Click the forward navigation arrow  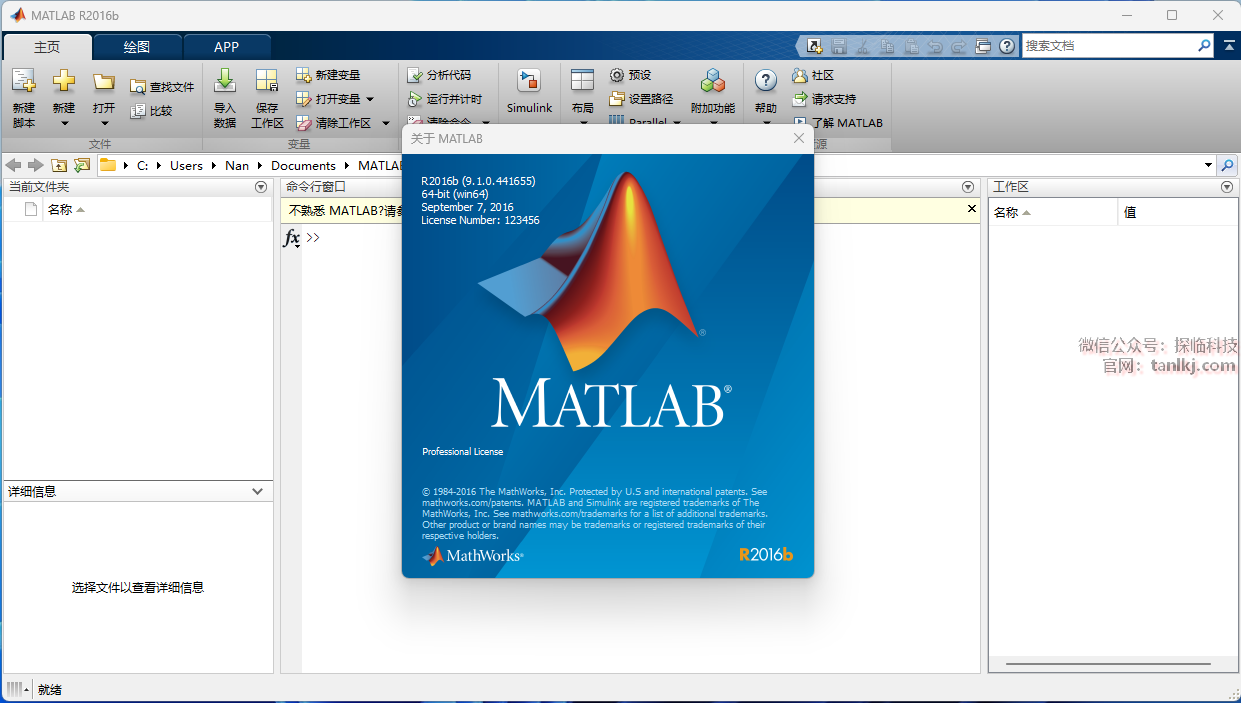[x=36, y=165]
